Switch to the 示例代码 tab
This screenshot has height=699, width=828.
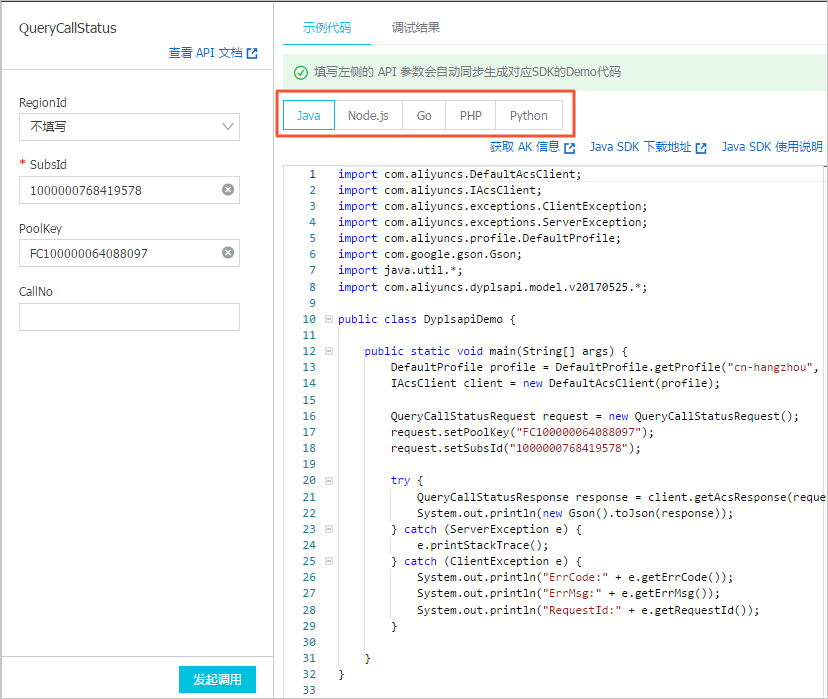(x=327, y=27)
